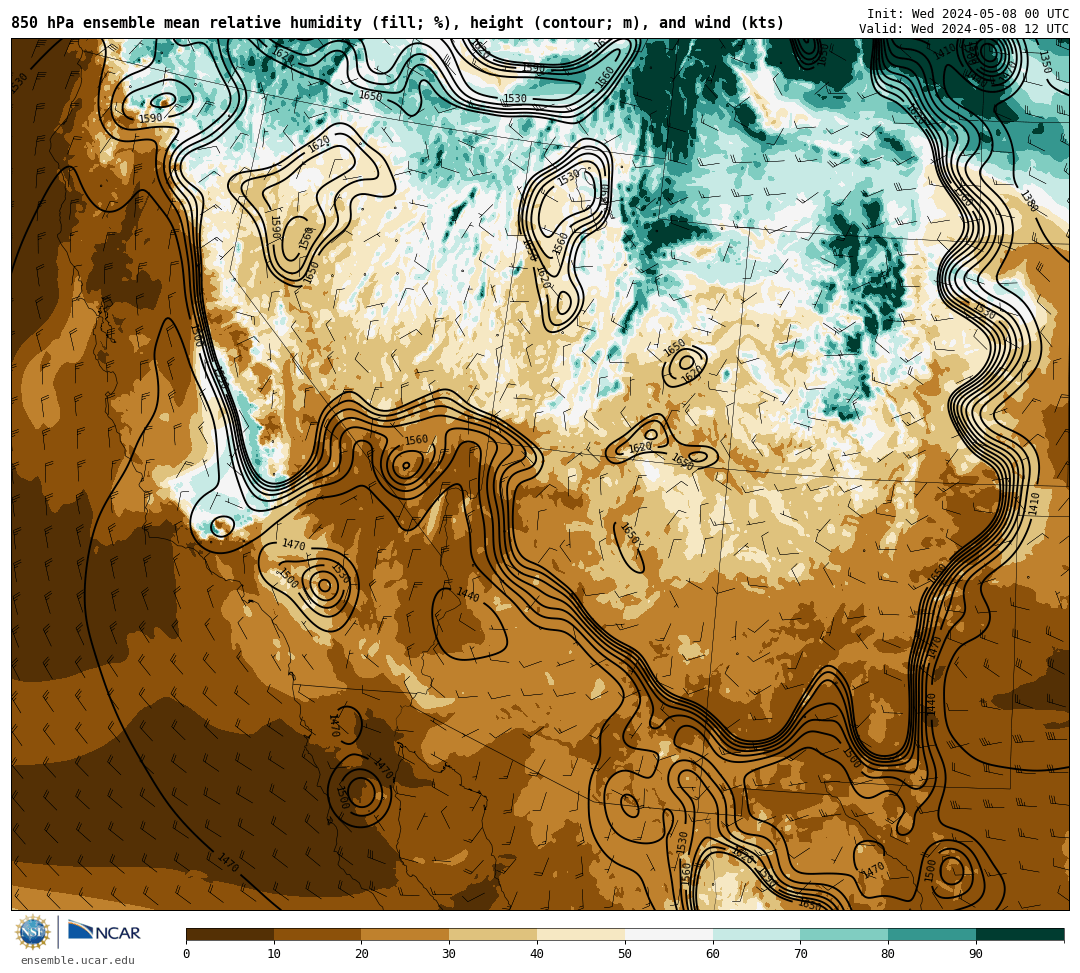
Task: Click the NSF logo emblem
Action: 33,932
